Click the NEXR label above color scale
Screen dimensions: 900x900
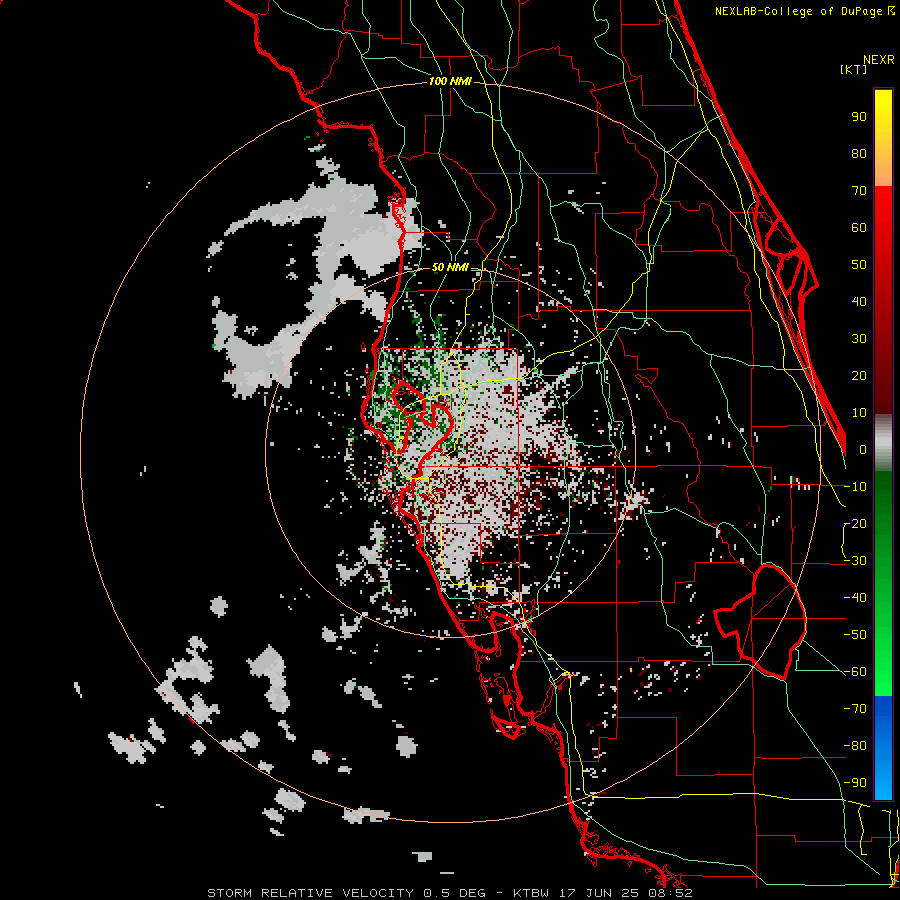[879, 60]
